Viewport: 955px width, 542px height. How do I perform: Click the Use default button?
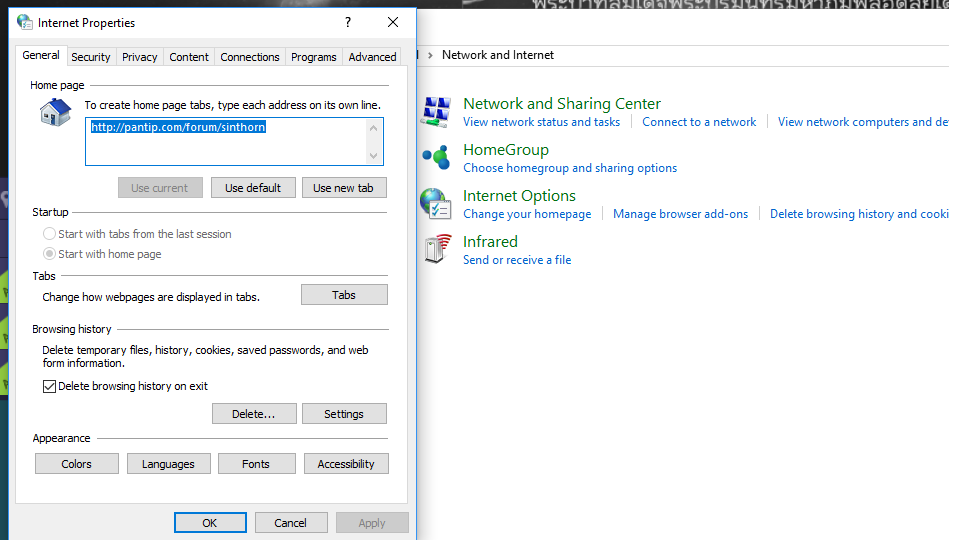pos(253,188)
